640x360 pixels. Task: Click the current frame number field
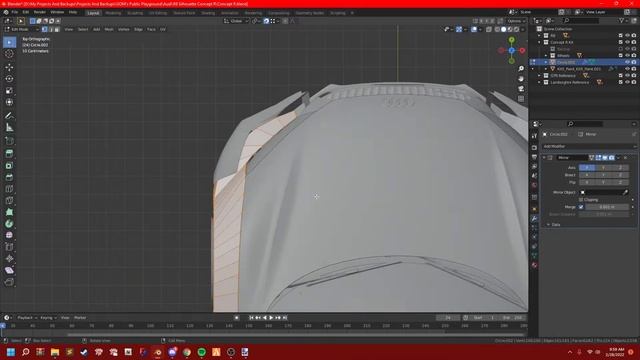pyautogui.click(x=448, y=318)
